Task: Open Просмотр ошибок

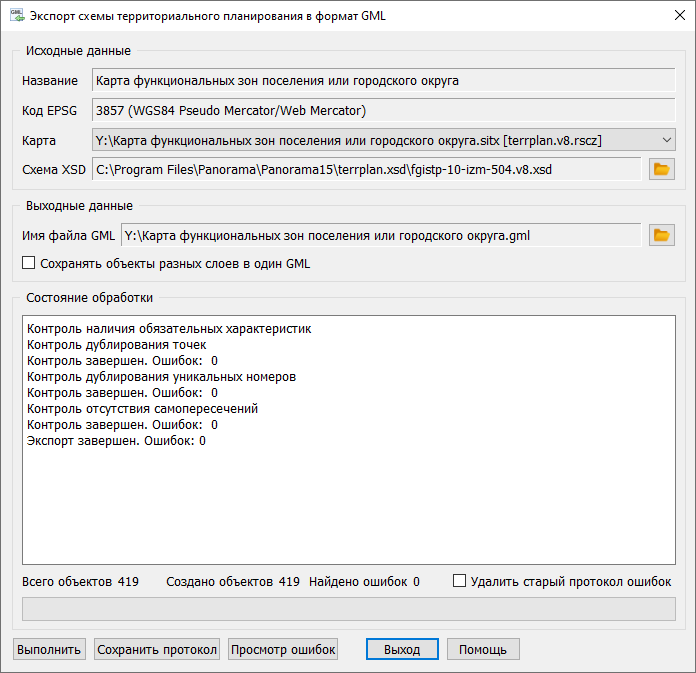Action: coord(283,649)
